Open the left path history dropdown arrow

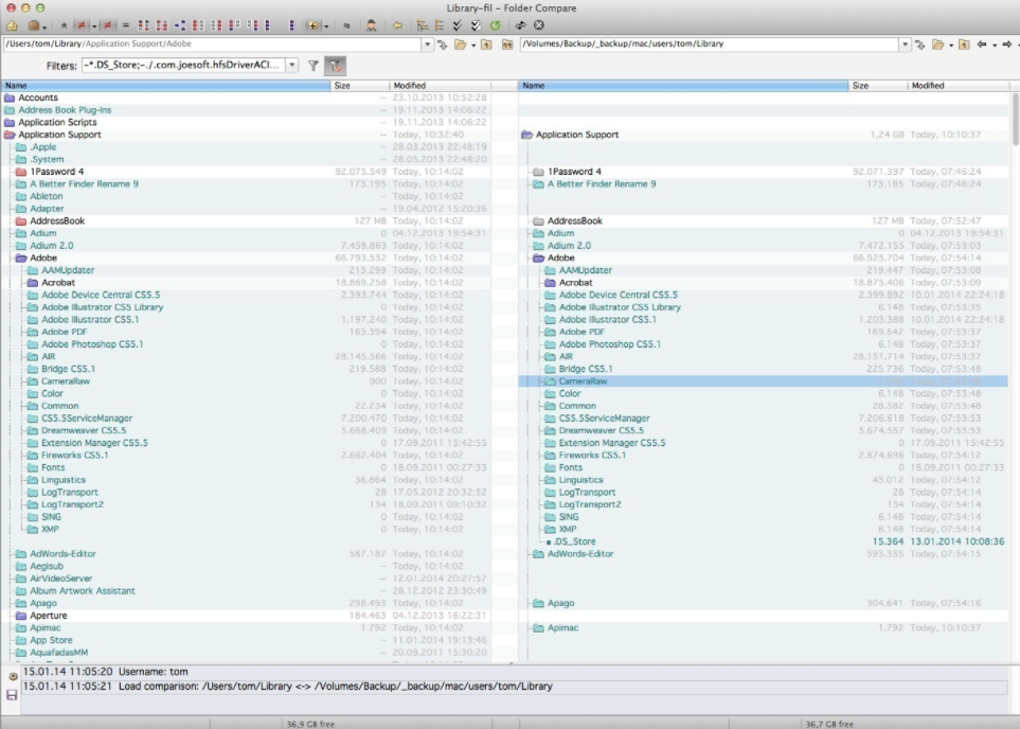427,44
